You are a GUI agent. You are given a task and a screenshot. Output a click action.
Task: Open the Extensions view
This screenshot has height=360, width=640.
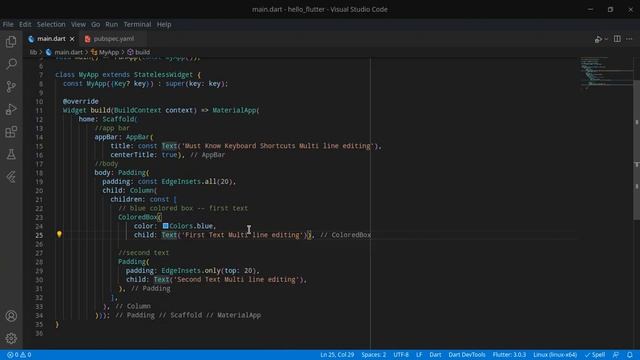11,132
